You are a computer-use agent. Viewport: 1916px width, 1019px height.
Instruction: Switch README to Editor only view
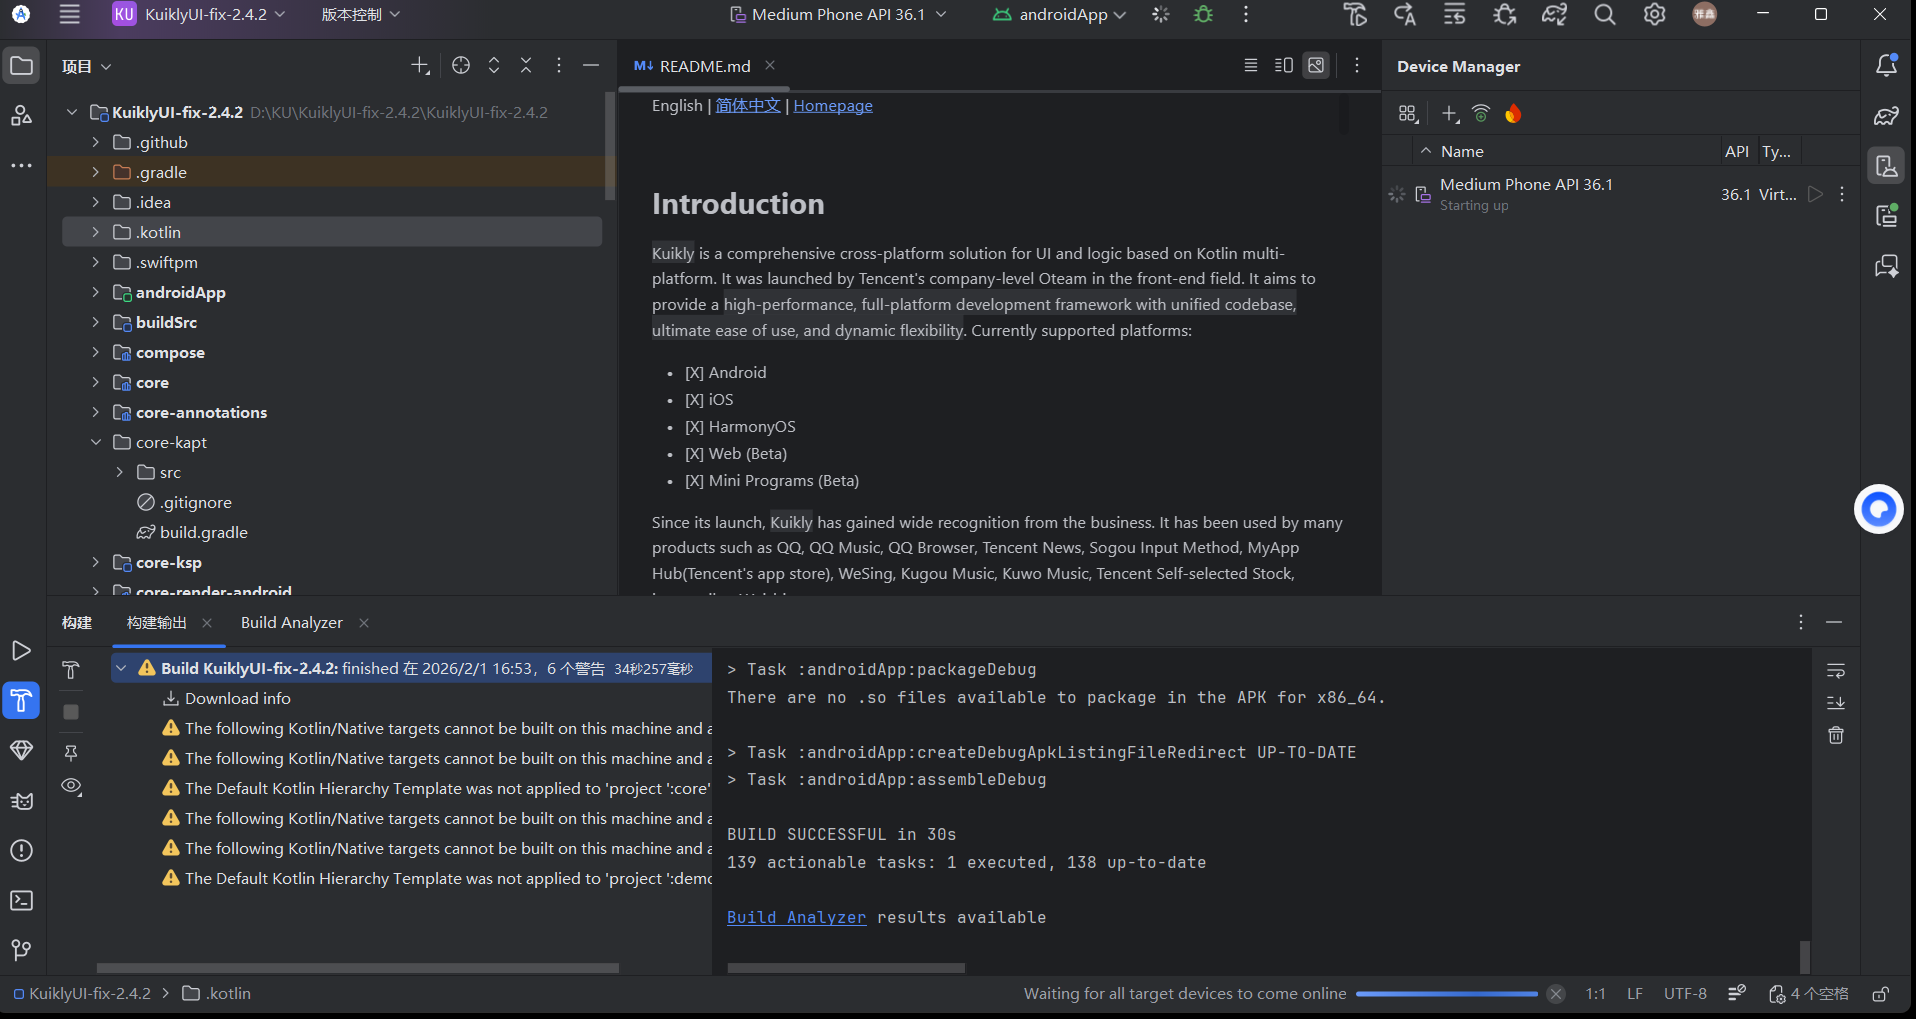pyautogui.click(x=1251, y=66)
